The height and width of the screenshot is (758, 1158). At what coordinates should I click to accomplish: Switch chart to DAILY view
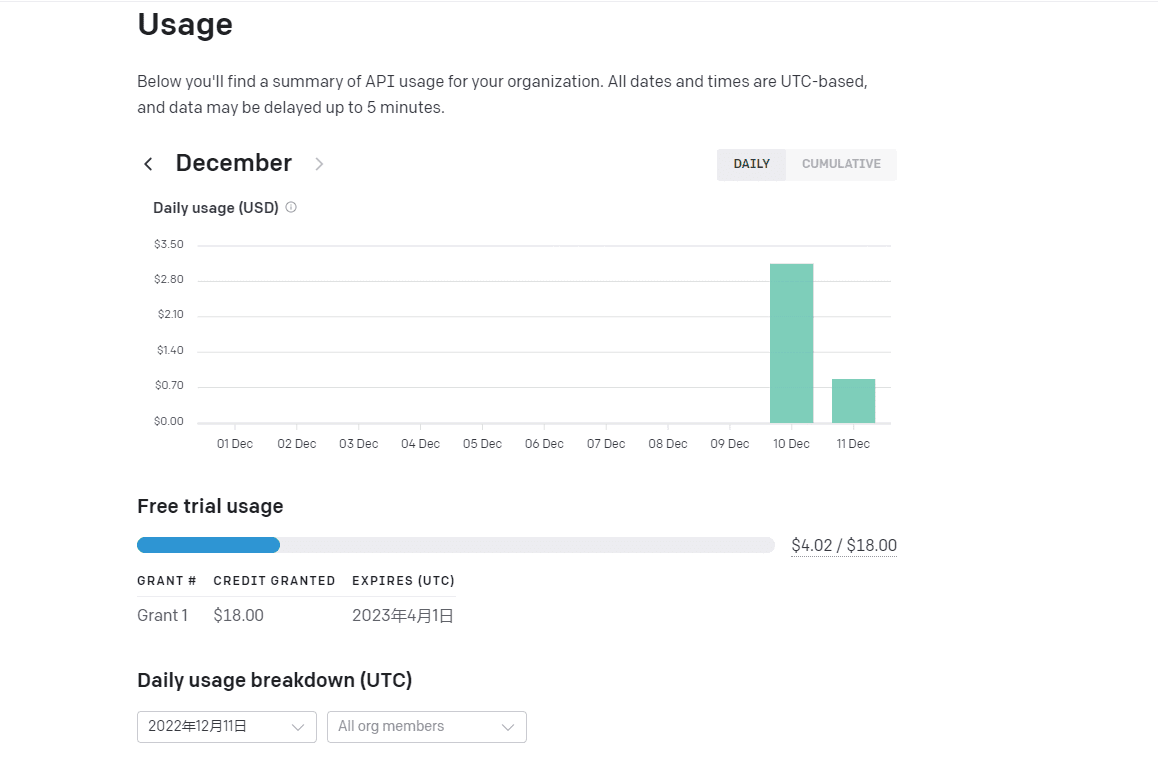(751, 164)
